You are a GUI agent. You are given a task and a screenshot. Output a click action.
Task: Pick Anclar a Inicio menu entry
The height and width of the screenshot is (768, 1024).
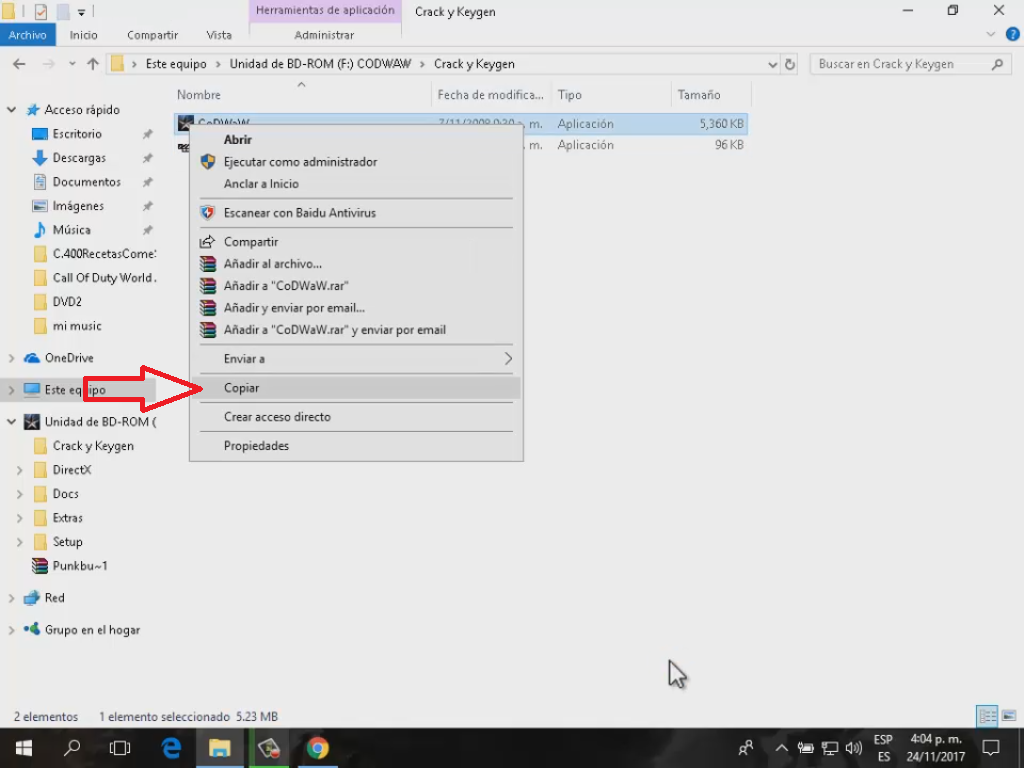(x=357, y=184)
